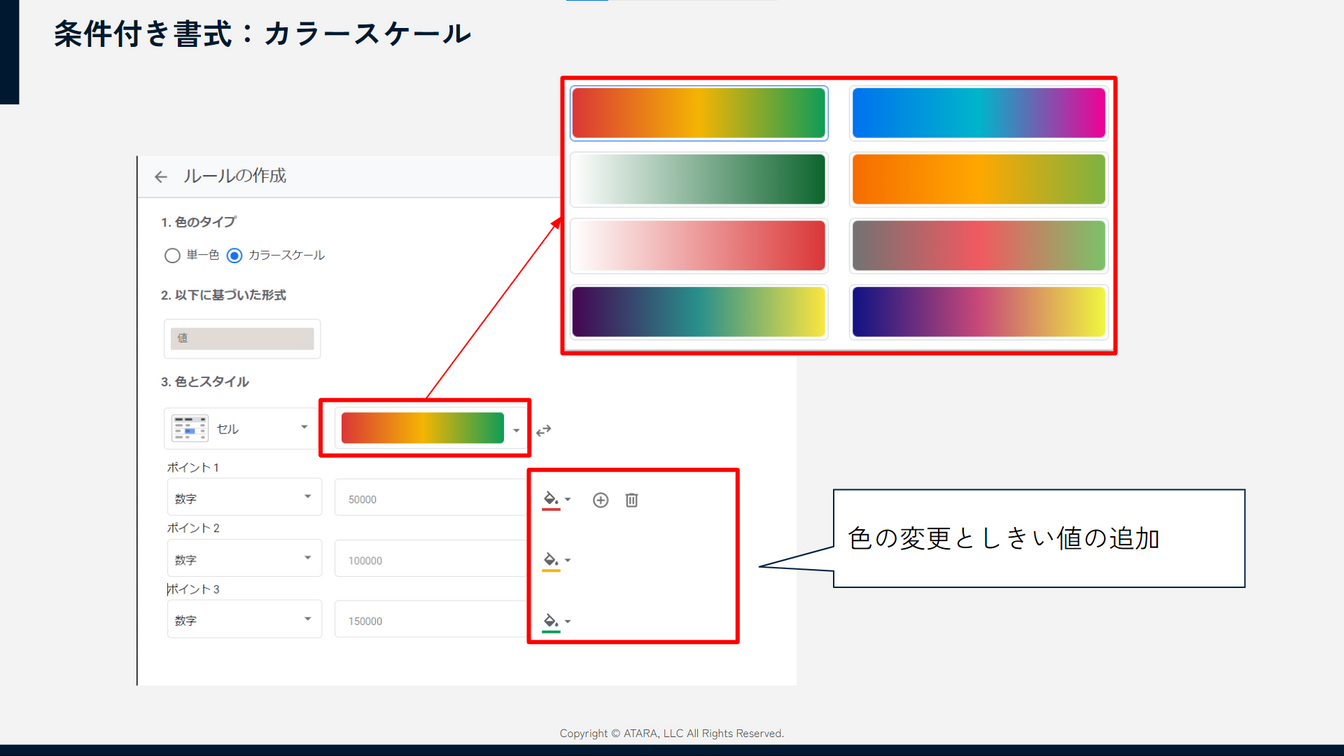Click the 150000 value field
1344x756 pixels.
431,620
